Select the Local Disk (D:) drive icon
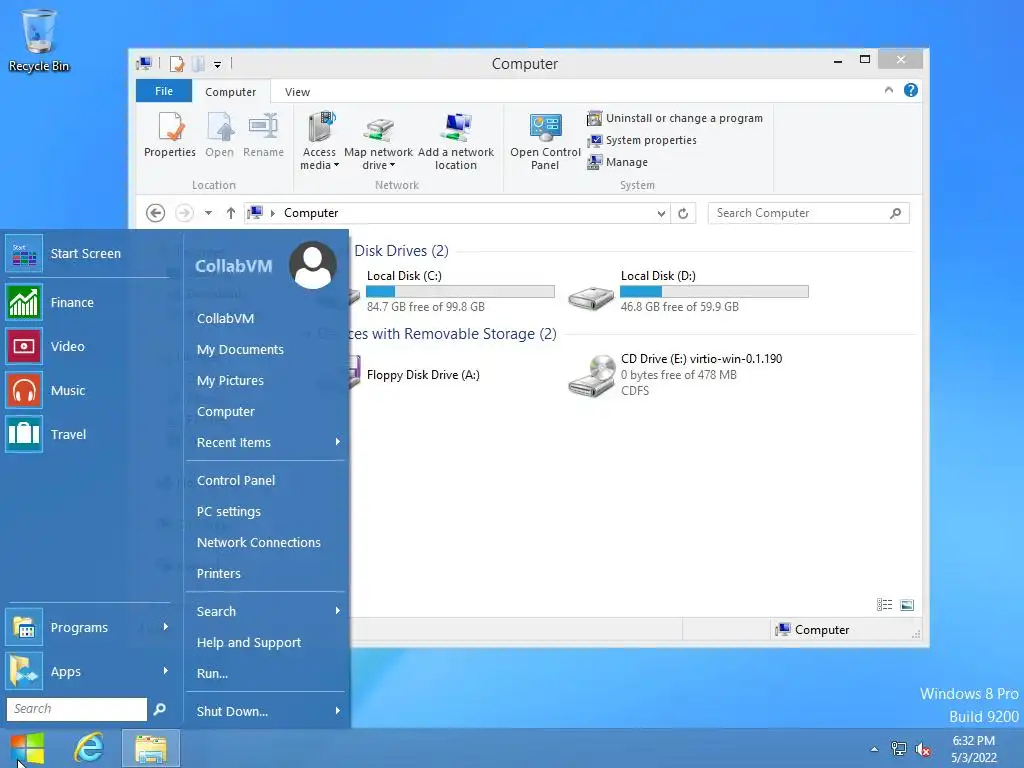The width and height of the screenshot is (1024, 768). tap(591, 297)
